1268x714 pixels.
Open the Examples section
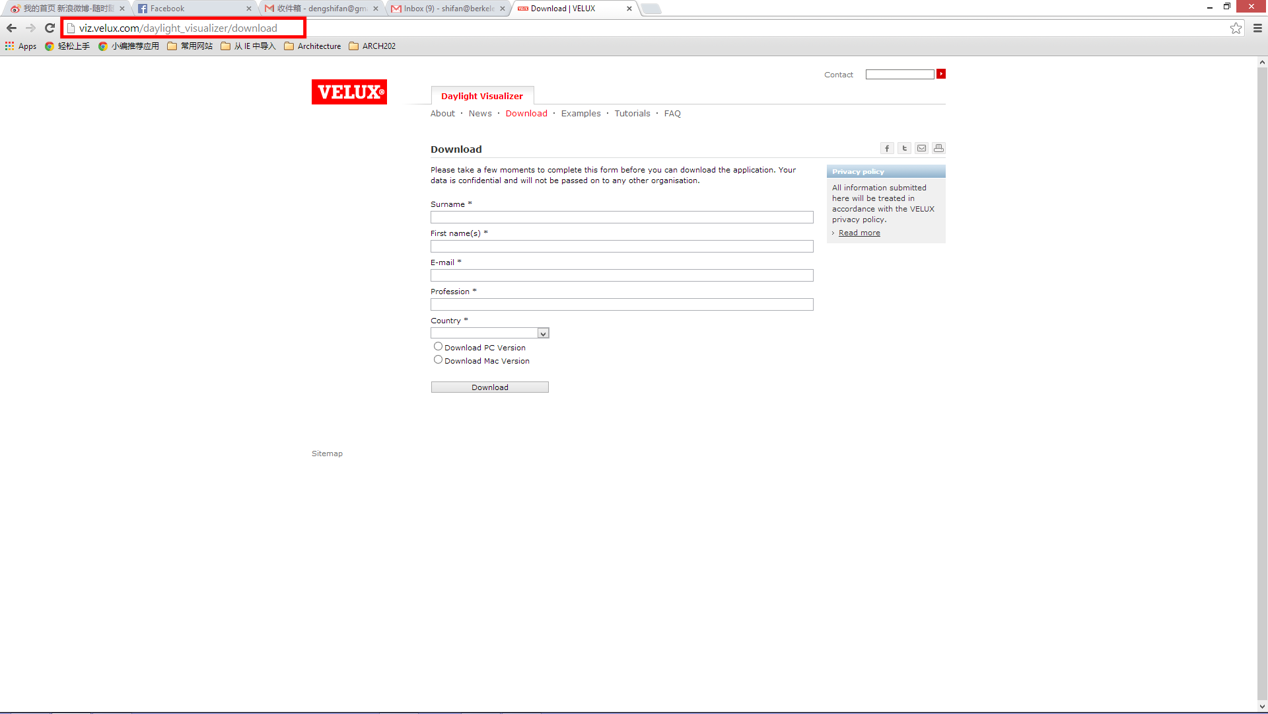581,114
